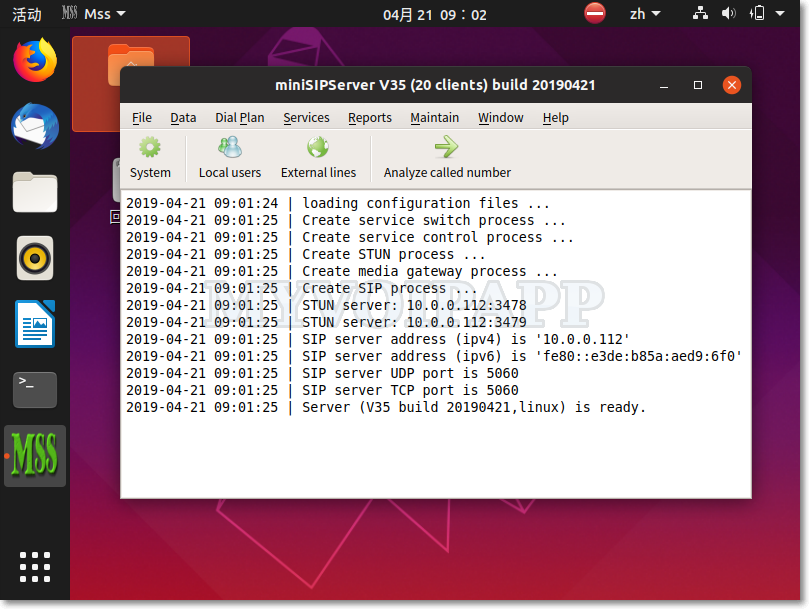This screenshot has height=609, width=809.
Task: Launch Firefox from the dock
Action: (x=35, y=60)
